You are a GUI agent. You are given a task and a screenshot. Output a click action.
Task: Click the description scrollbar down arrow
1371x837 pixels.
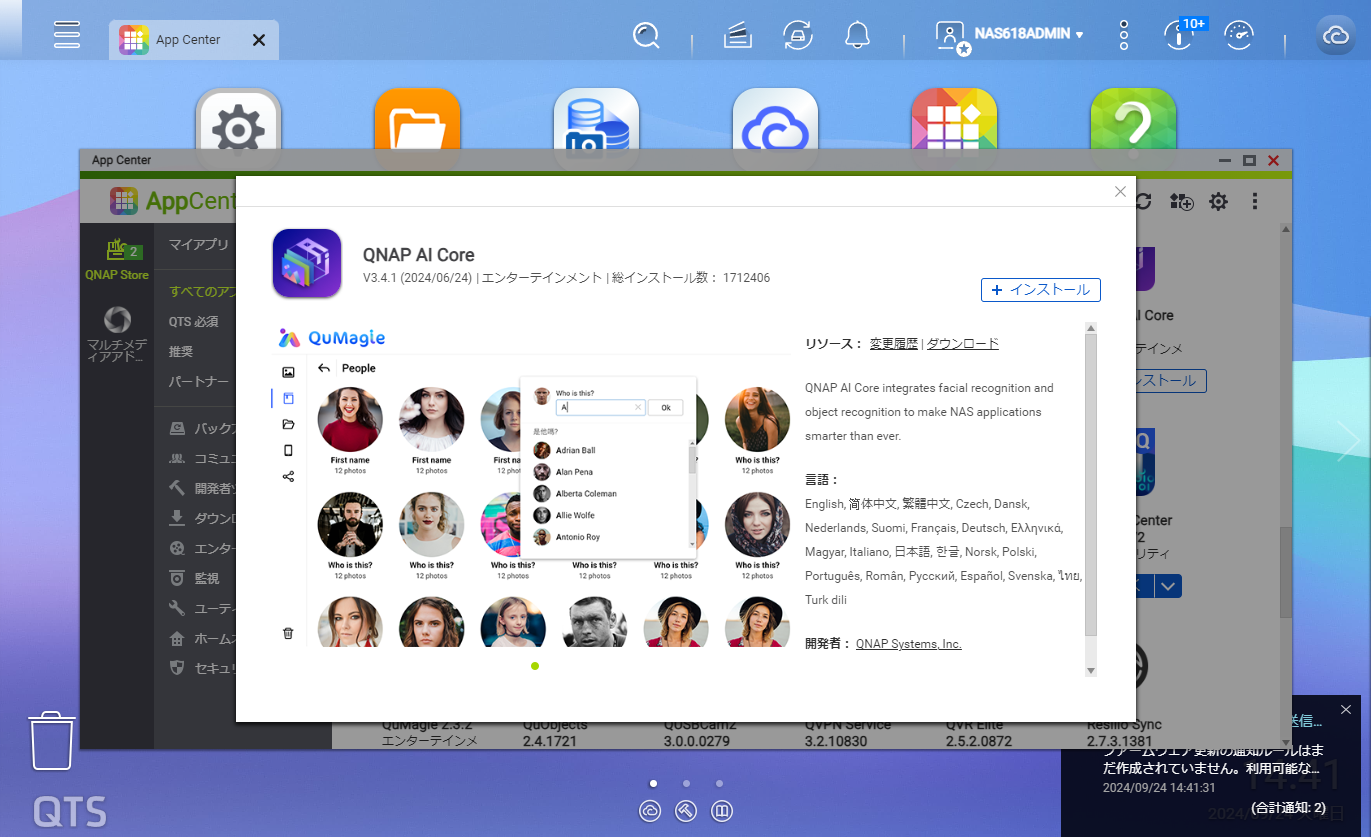click(1091, 670)
